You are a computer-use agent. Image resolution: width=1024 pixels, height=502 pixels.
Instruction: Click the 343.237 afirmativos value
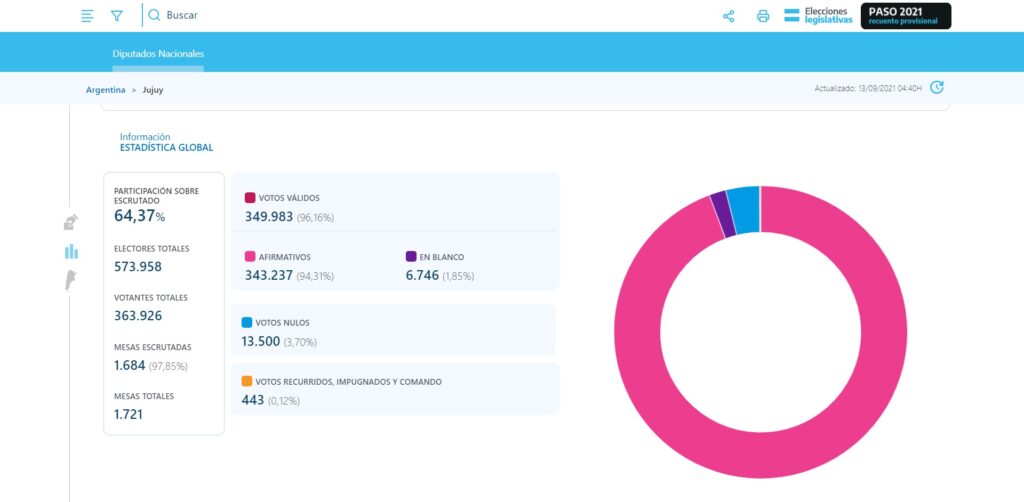[x=269, y=275]
